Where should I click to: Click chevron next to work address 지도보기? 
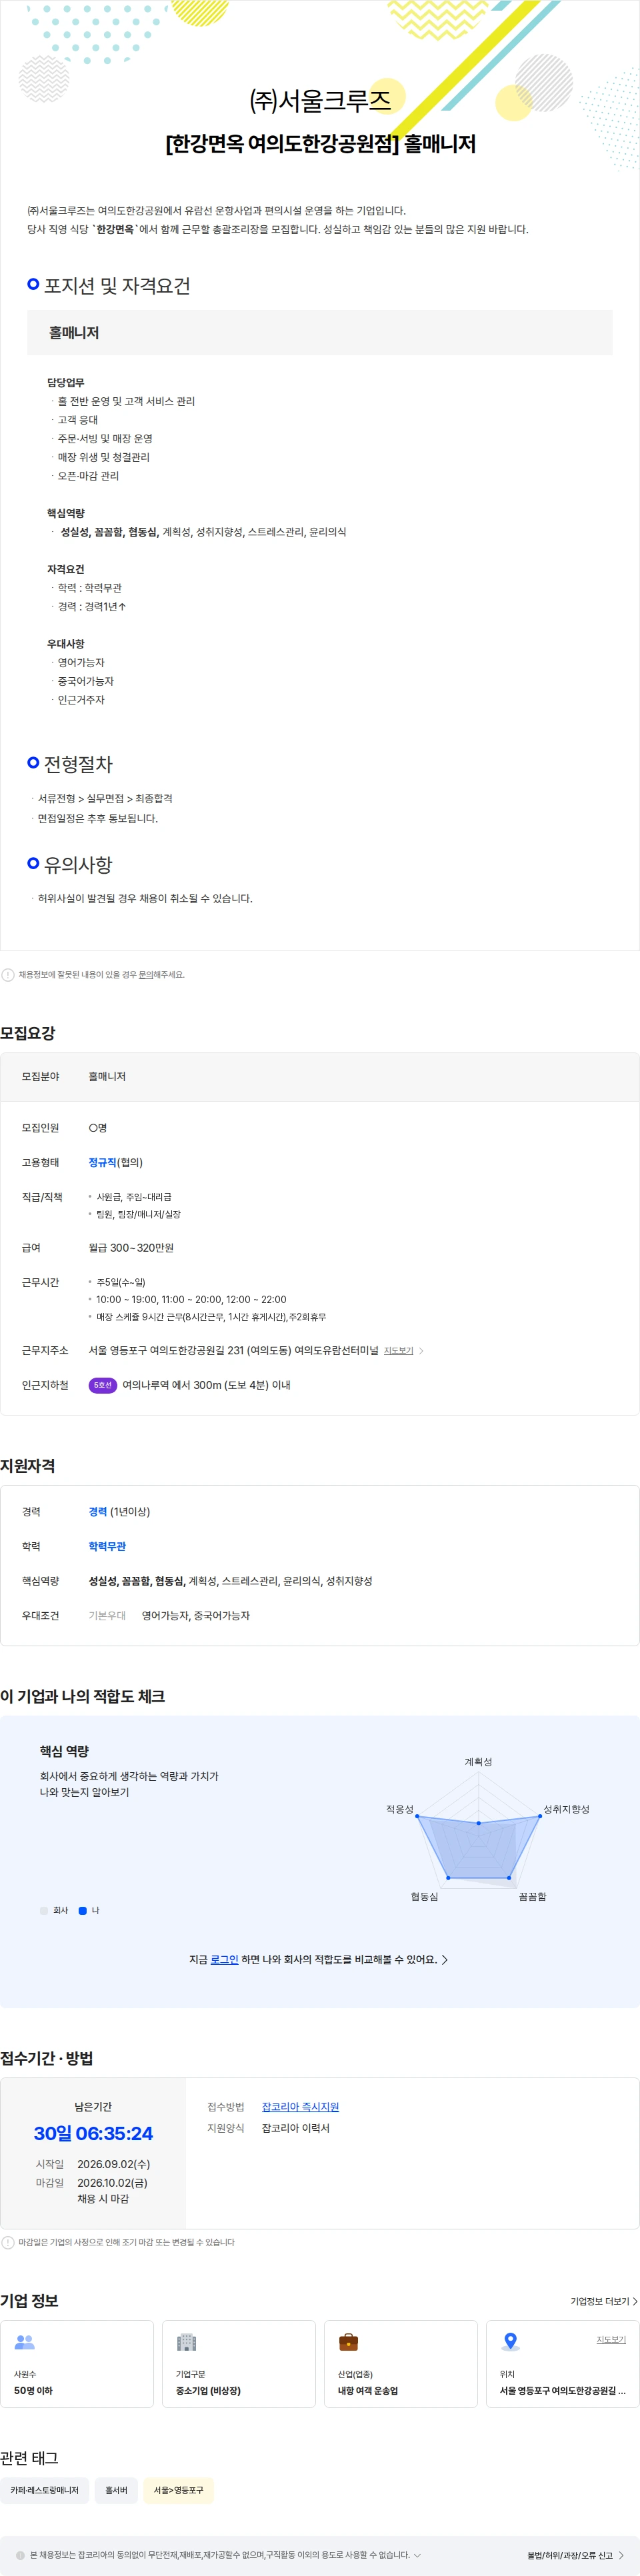(x=421, y=1351)
